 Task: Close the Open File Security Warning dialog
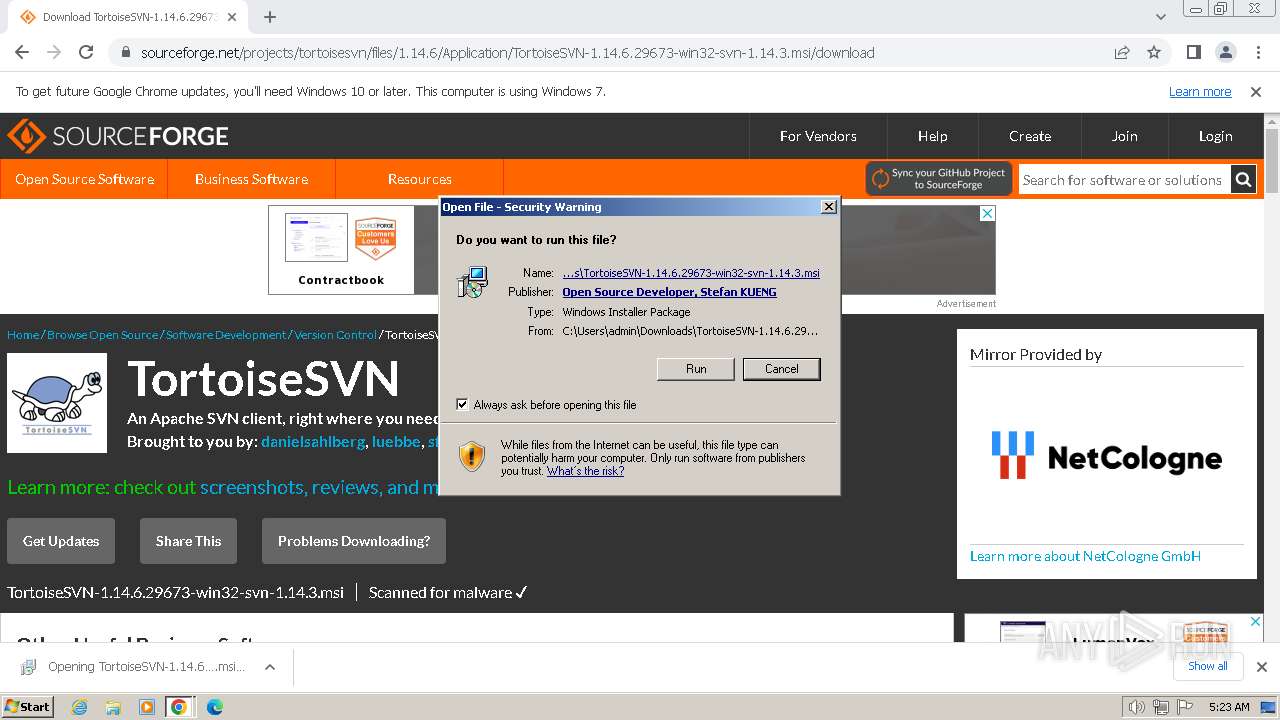828,207
